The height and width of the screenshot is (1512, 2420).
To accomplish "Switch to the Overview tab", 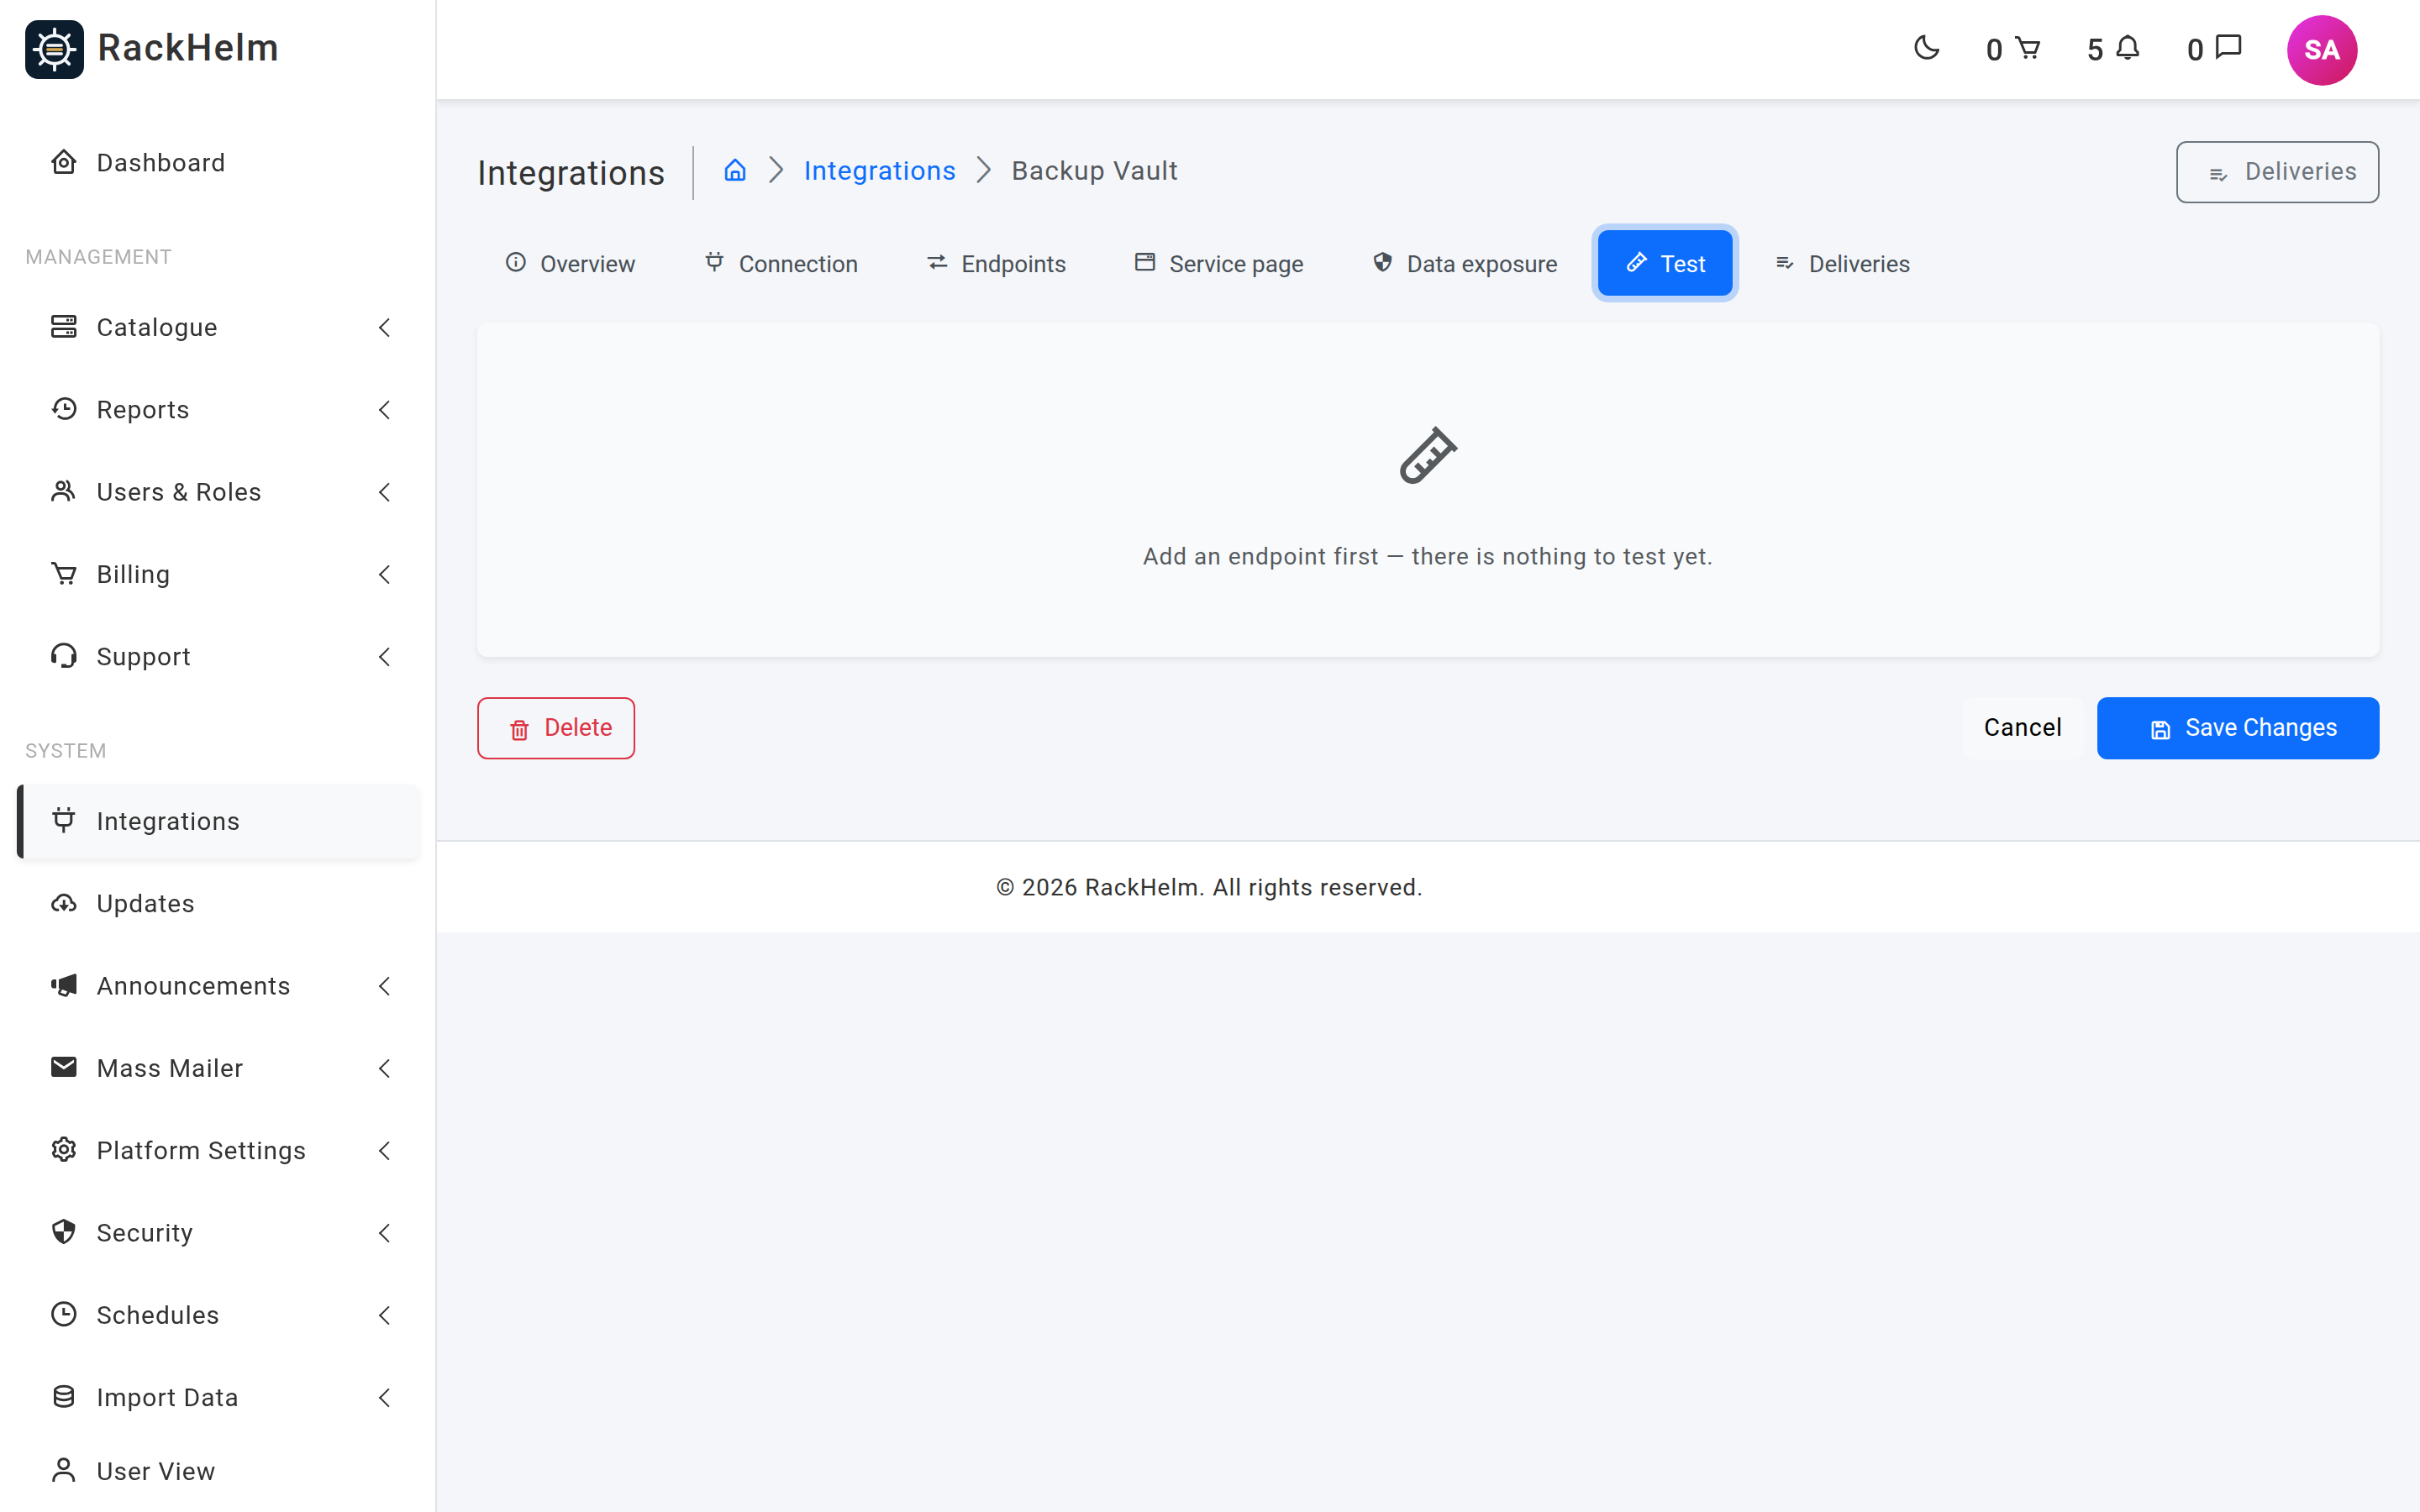I will [570, 263].
